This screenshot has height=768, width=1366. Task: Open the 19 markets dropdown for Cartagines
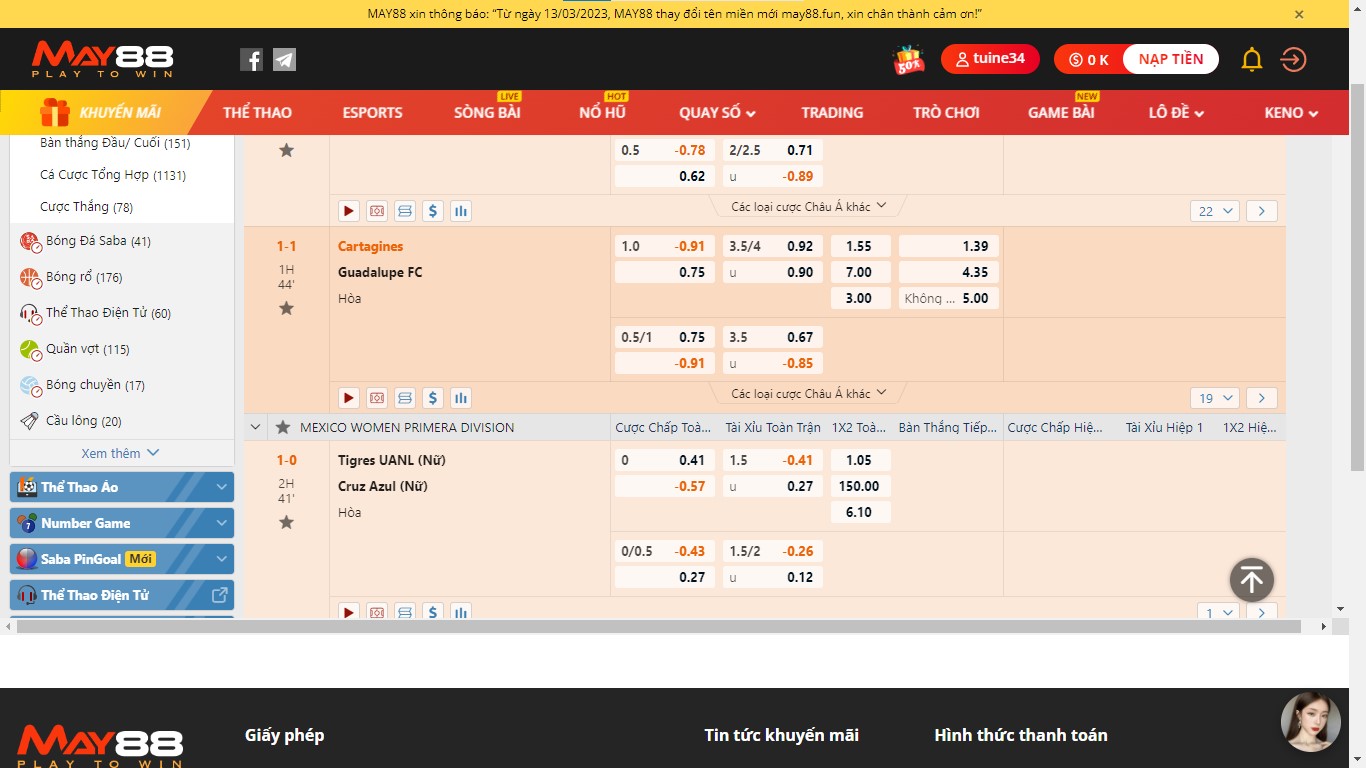point(1215,398)
